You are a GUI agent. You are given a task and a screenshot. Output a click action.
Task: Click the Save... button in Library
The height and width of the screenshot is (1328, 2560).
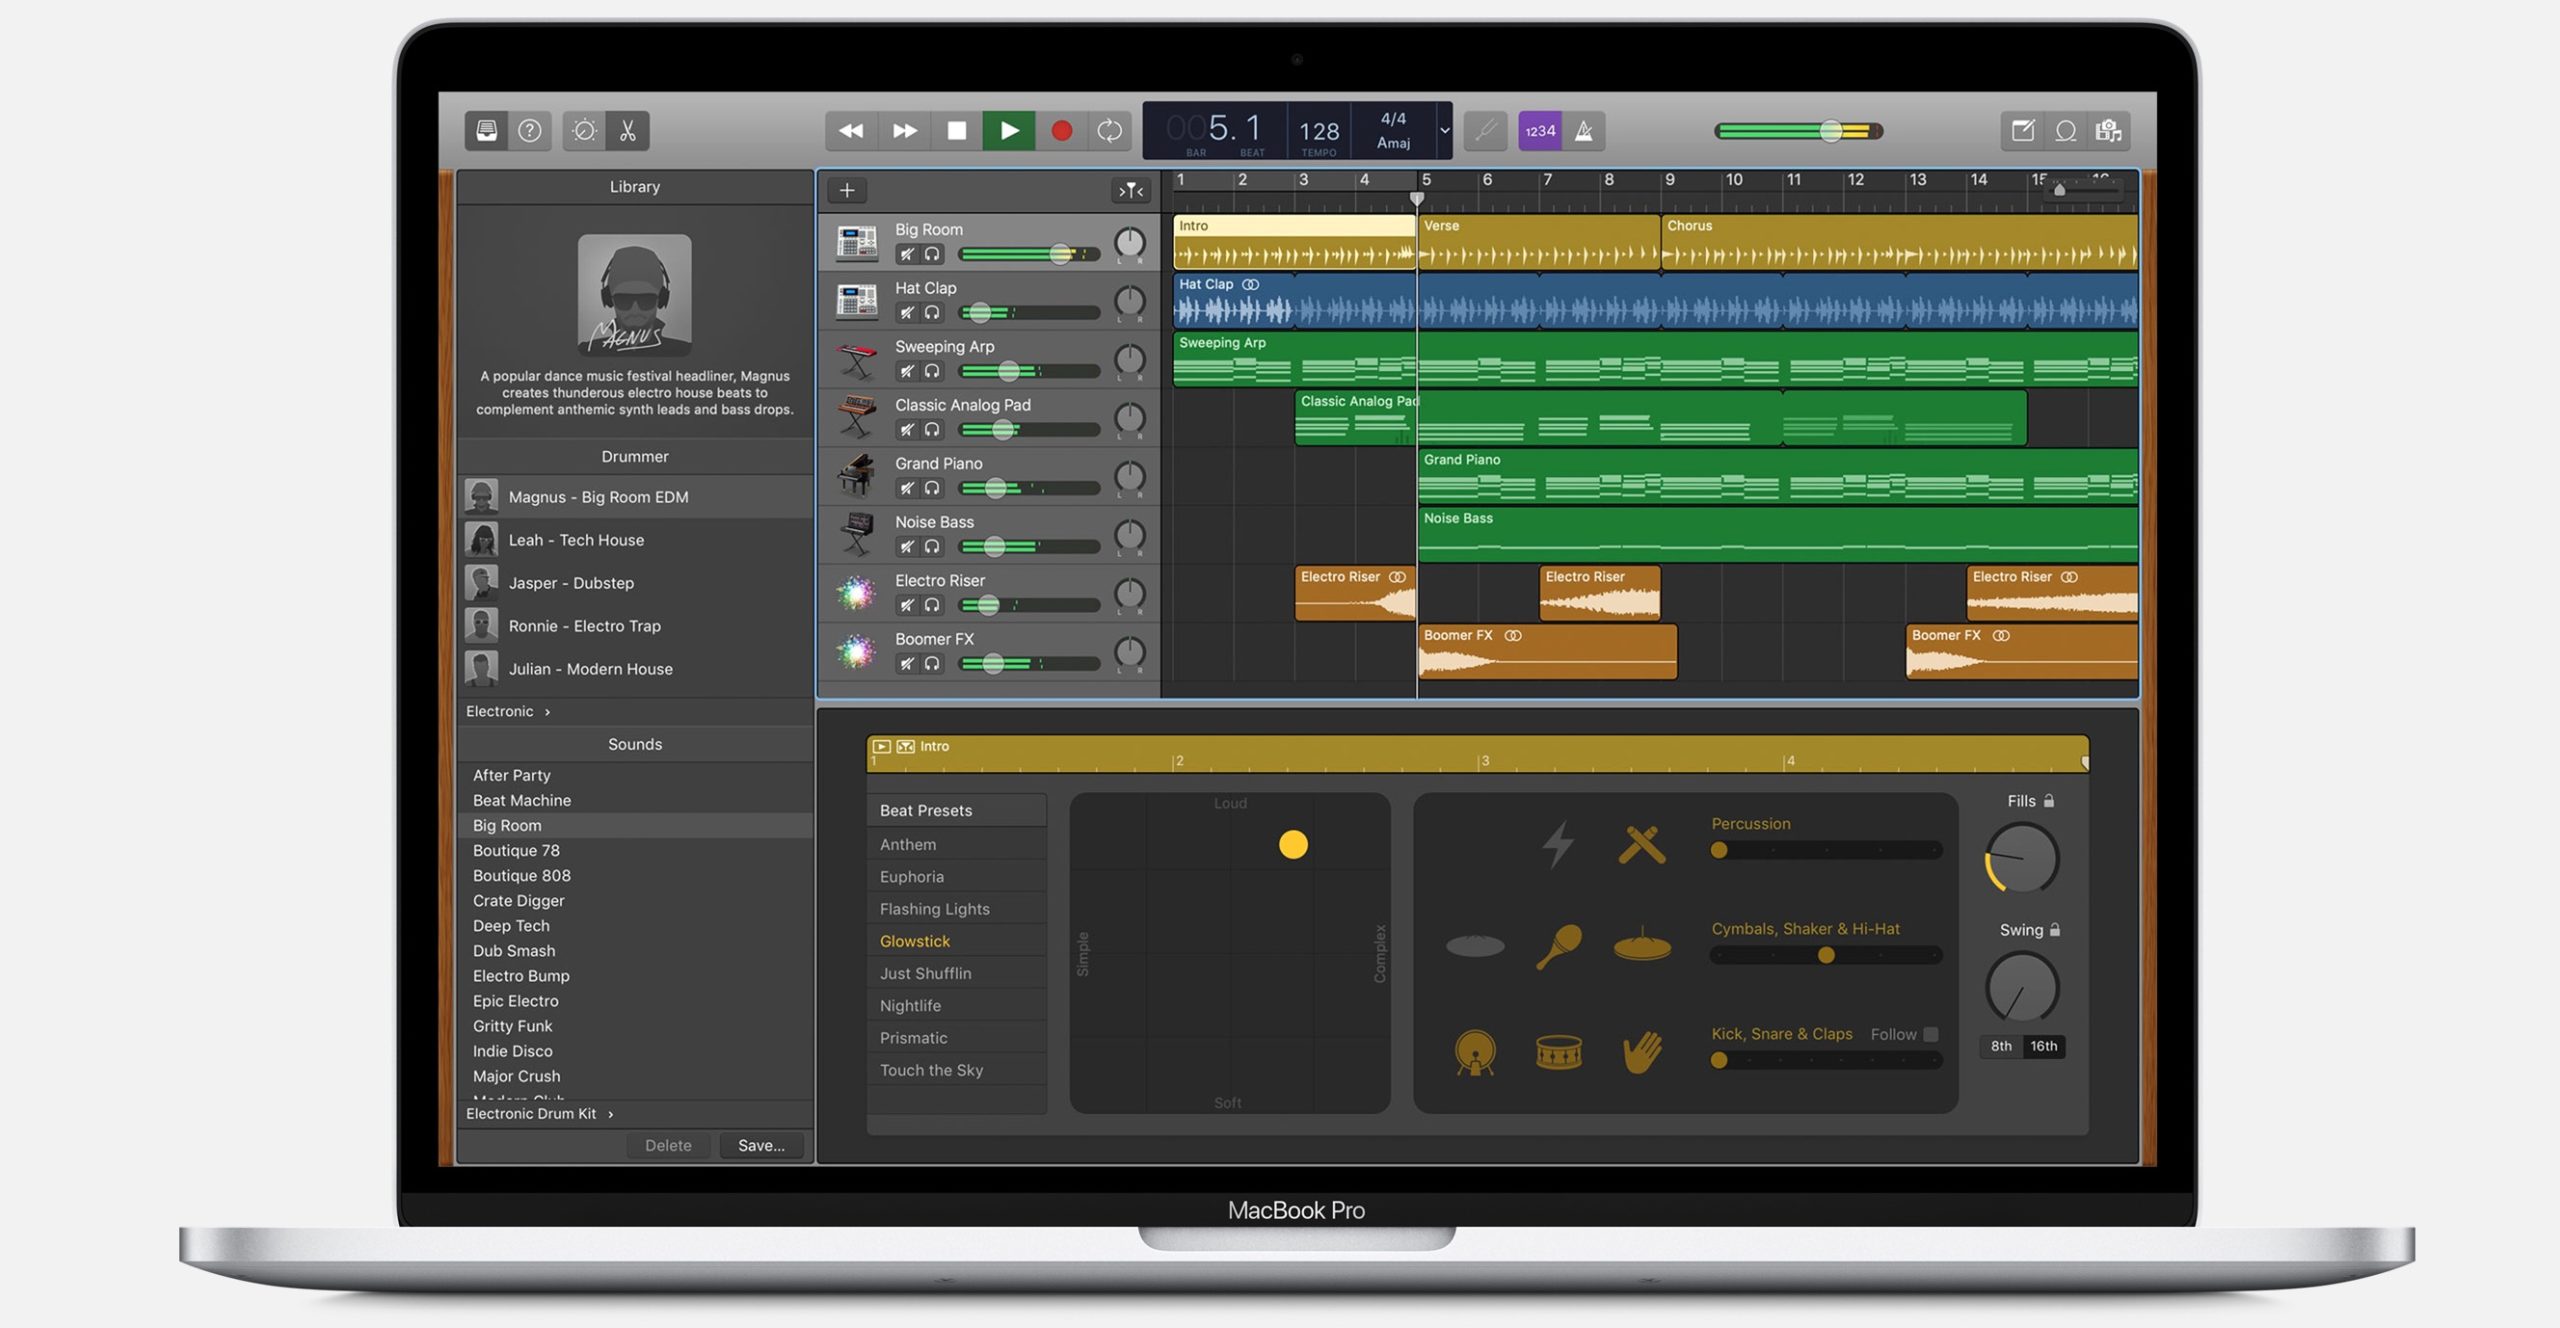coord(761,1146)
